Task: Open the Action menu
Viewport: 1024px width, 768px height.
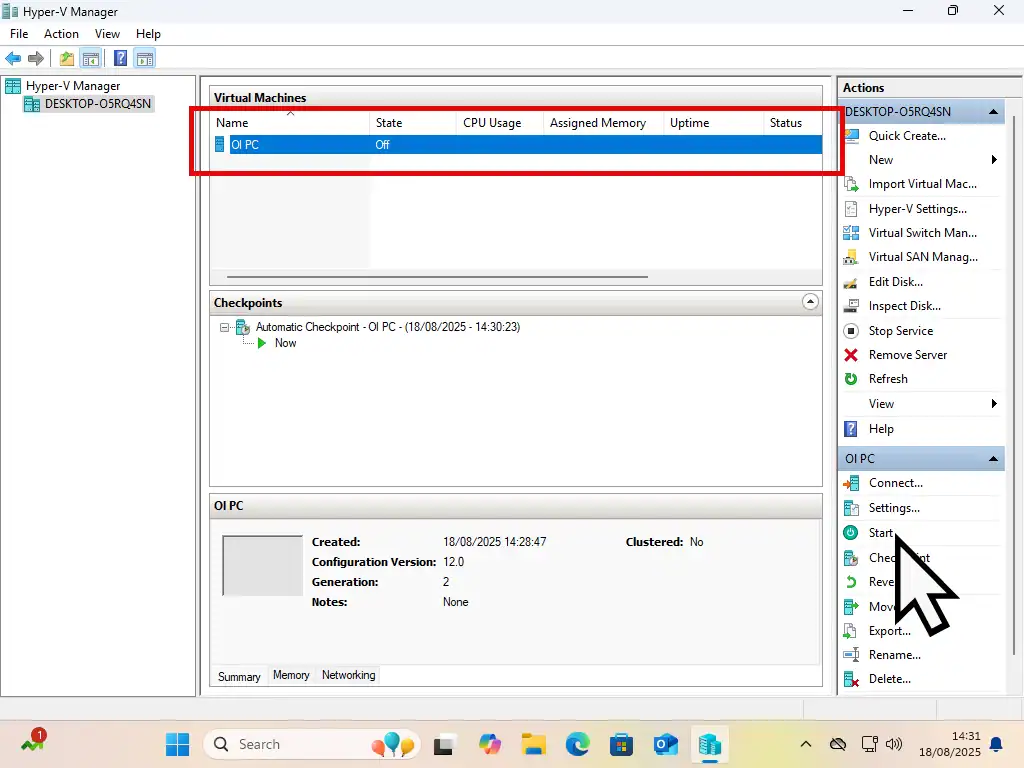Action: (61, 34)
